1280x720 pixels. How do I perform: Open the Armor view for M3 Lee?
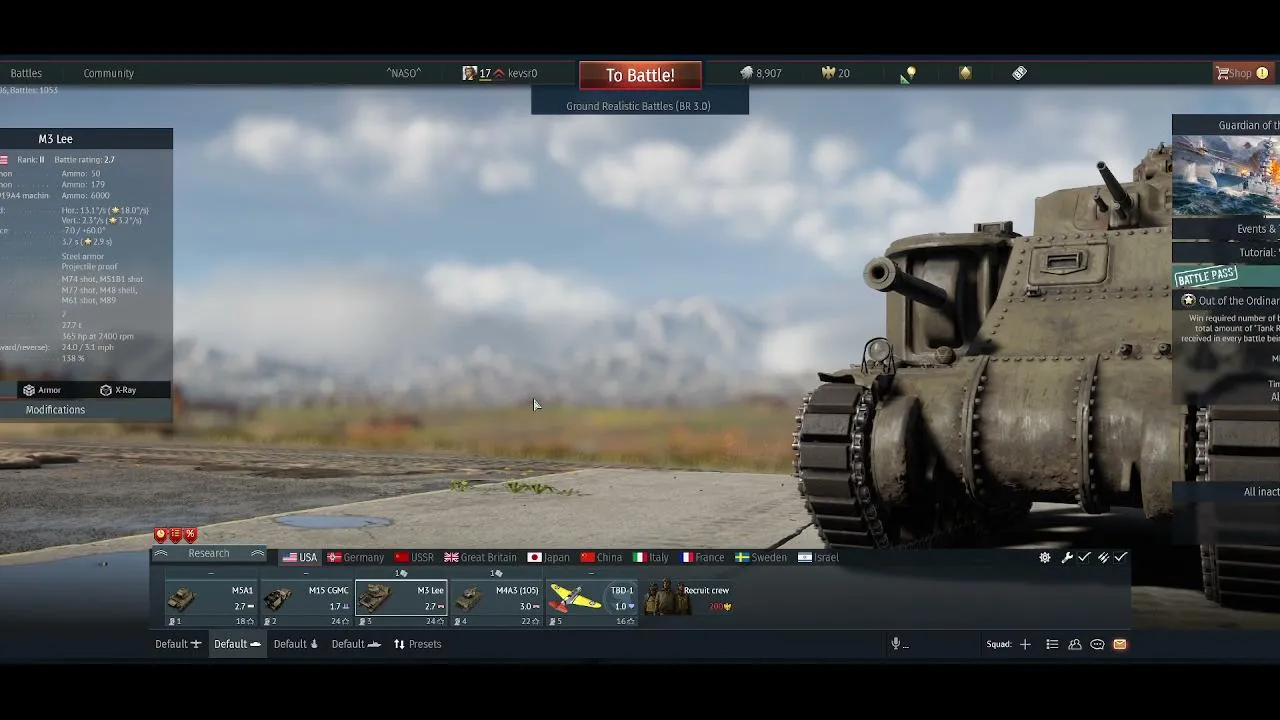point(43,390)
